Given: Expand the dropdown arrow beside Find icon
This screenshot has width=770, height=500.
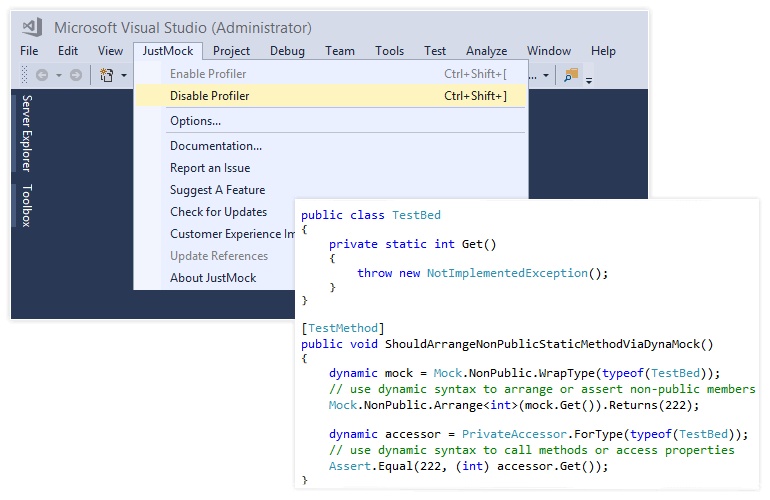Looking at the screenshot, I should pyautogui.click(x=546, y=76).
